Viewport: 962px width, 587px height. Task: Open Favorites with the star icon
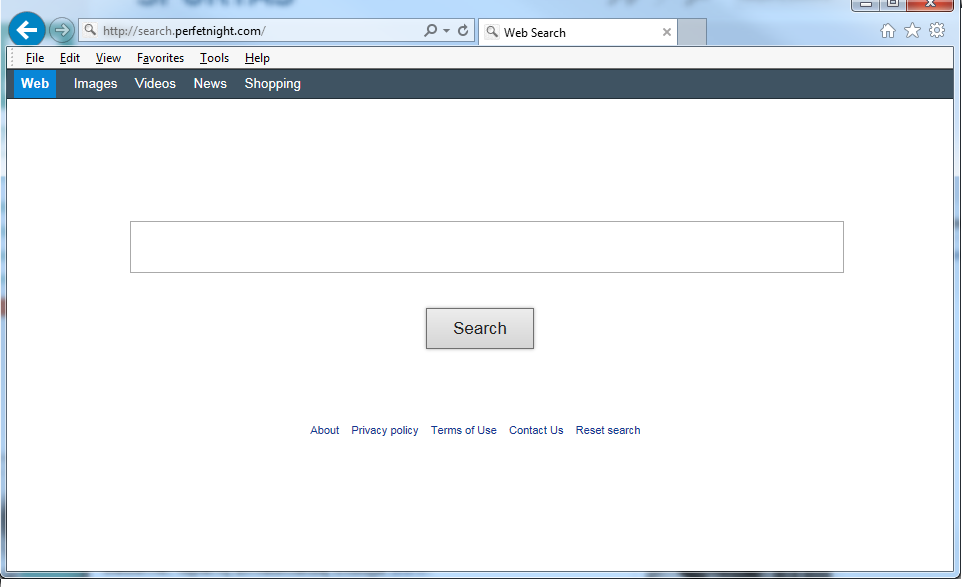pyautogui.click(x=912, y=30)
